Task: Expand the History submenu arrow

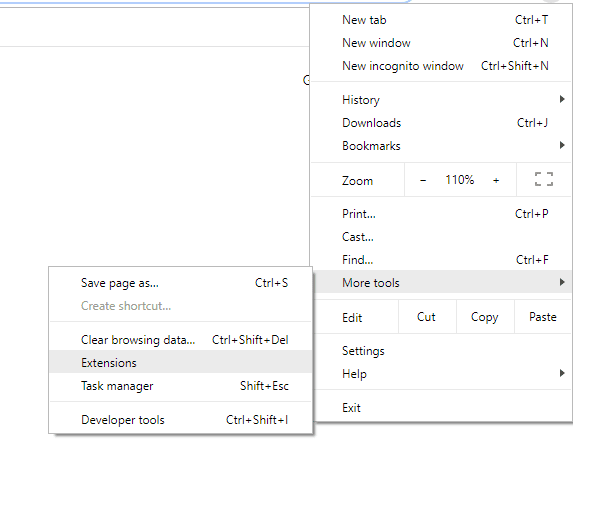Action: click(562, 99)
